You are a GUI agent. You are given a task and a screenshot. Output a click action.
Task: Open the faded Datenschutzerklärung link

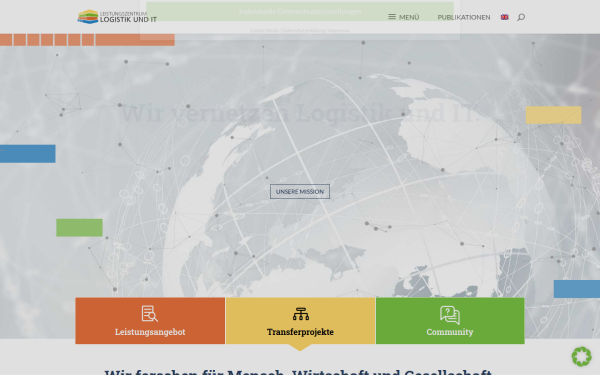[303, 31]
